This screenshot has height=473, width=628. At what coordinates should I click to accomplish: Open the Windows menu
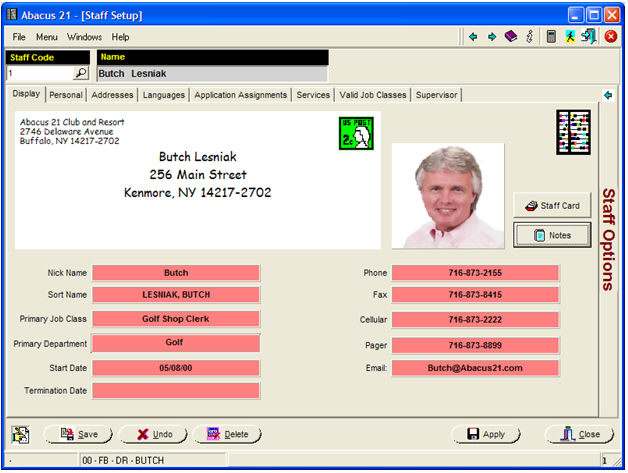pyautogui.click(x=85, y=37)
